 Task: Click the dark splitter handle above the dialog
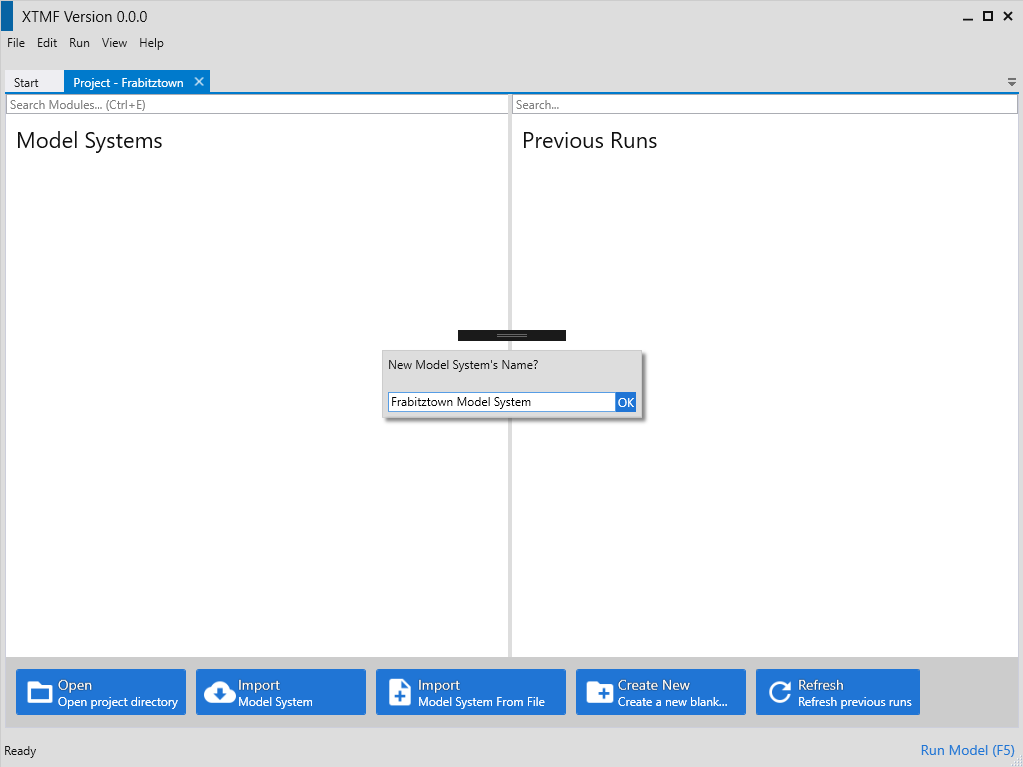pyautogui.click(x=512, y=335)
